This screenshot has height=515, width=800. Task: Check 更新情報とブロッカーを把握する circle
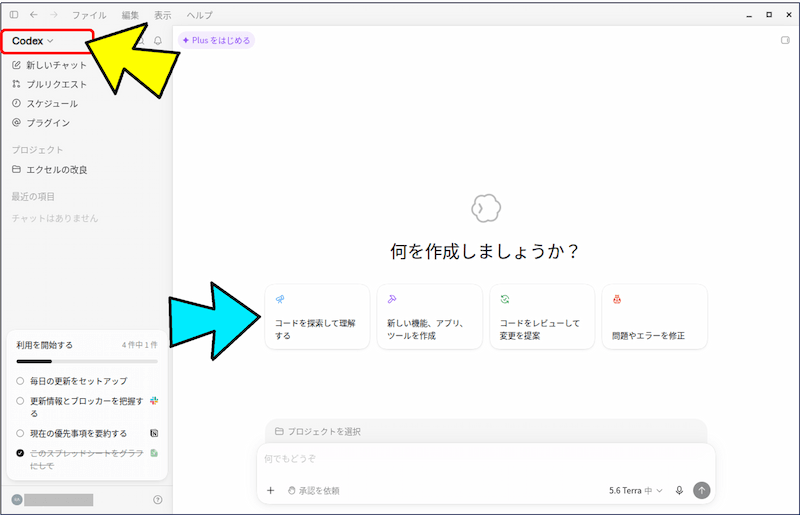click(20, 401)
